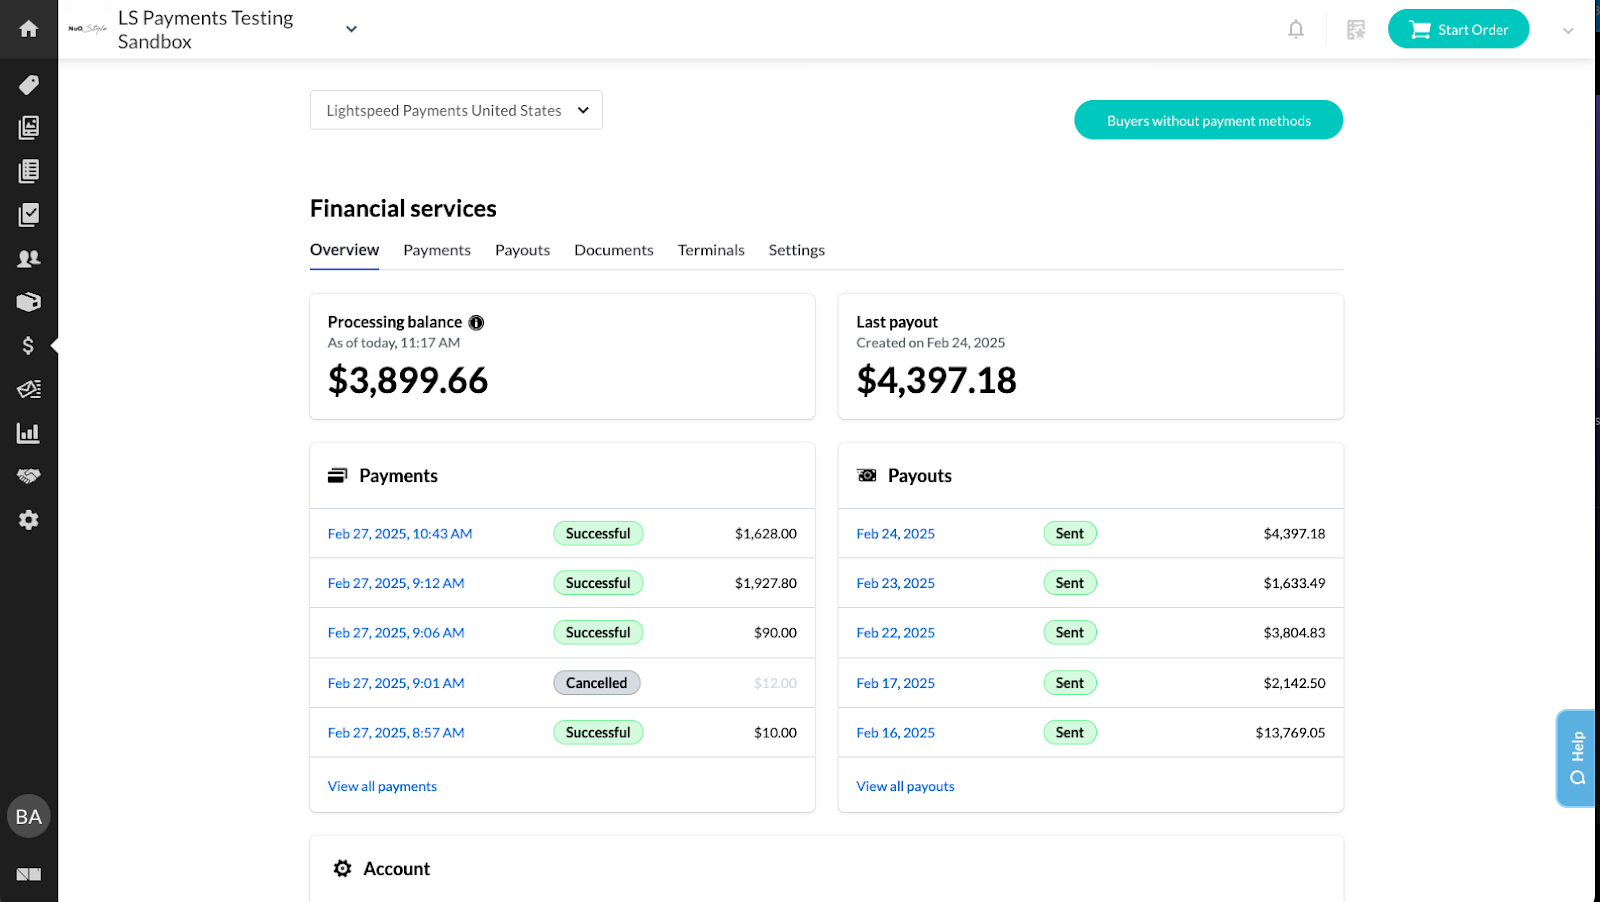This screenshot has height=902, width=1600.
Task: Open payout dated Feb 23, 2025
Action: [x=895, y=583]
